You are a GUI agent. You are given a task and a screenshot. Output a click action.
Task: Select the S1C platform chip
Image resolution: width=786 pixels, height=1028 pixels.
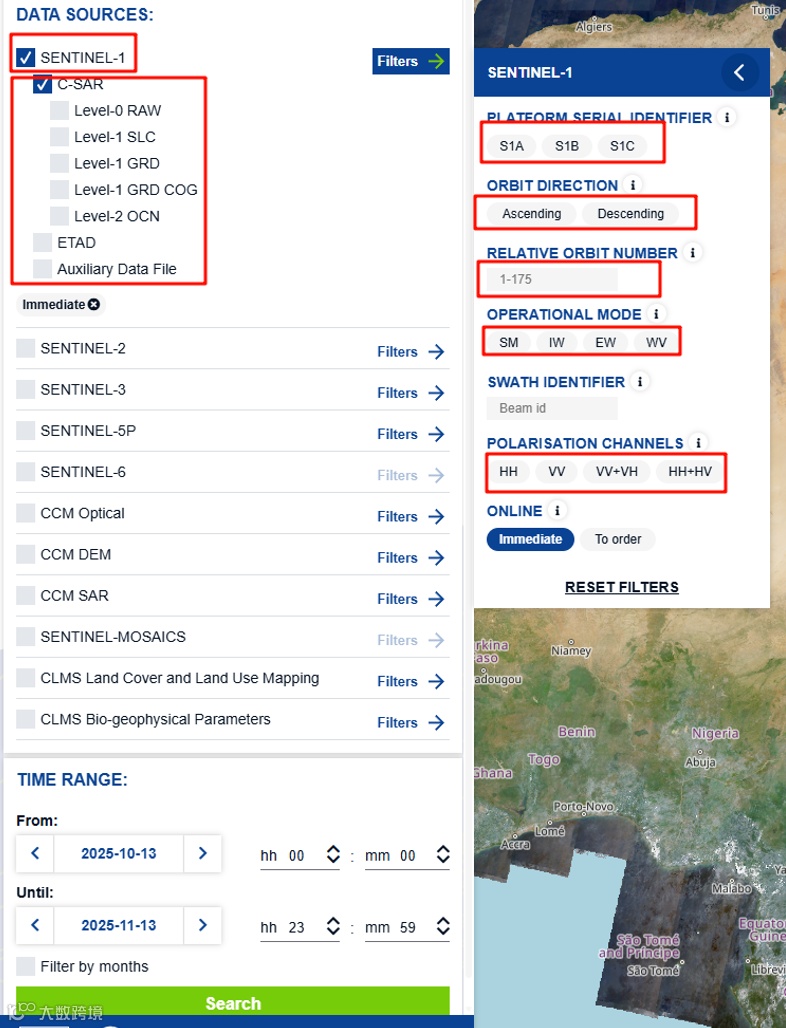622,146
